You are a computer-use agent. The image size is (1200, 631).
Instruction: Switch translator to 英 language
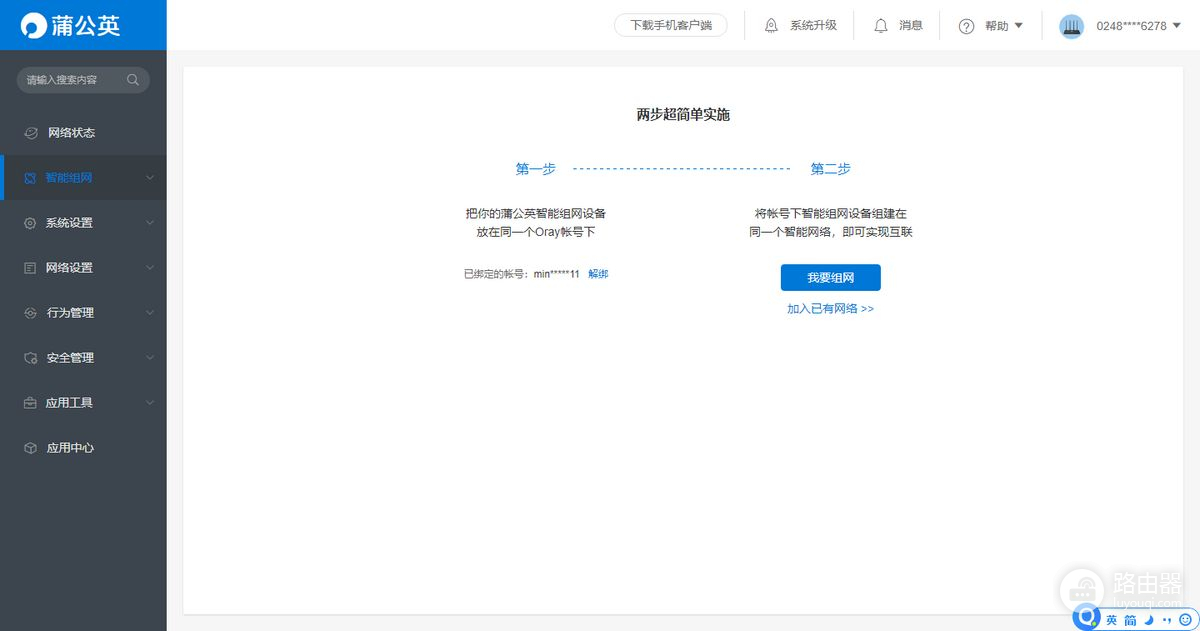pyautogui.click(x=1110, y=620)
